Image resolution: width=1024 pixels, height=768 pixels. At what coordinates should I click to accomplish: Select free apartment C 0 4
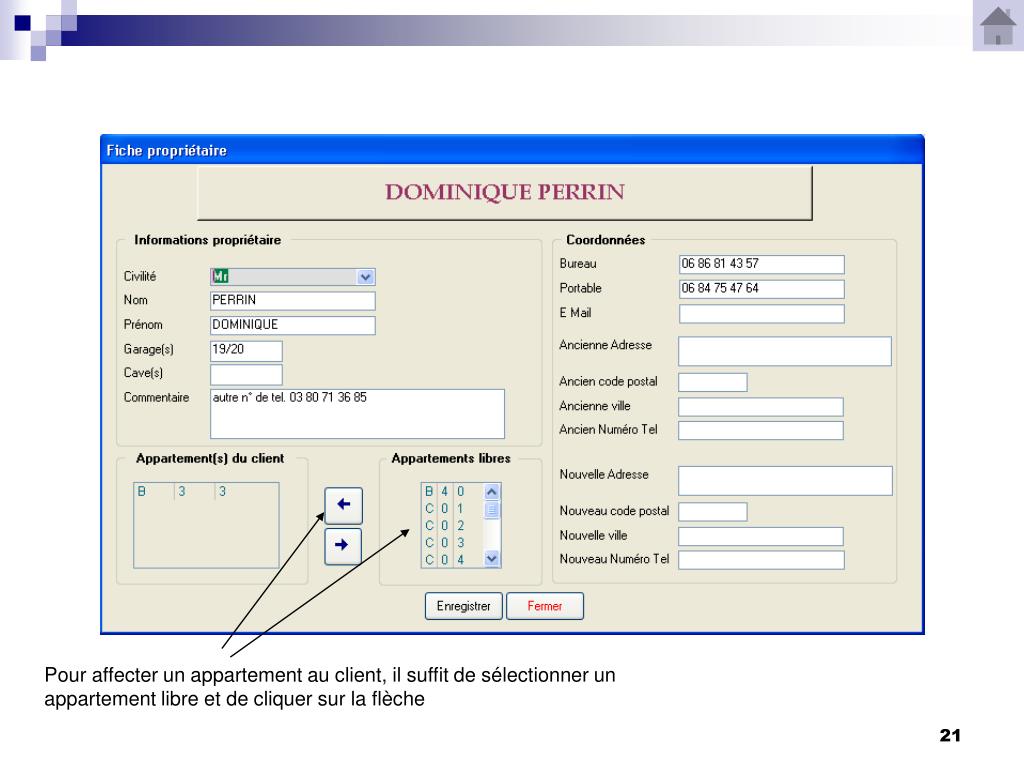453,559
